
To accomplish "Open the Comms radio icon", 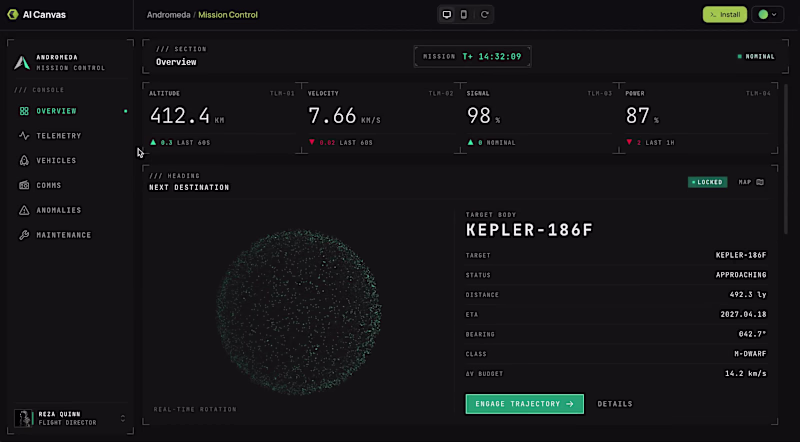I will tap(24, 185).
